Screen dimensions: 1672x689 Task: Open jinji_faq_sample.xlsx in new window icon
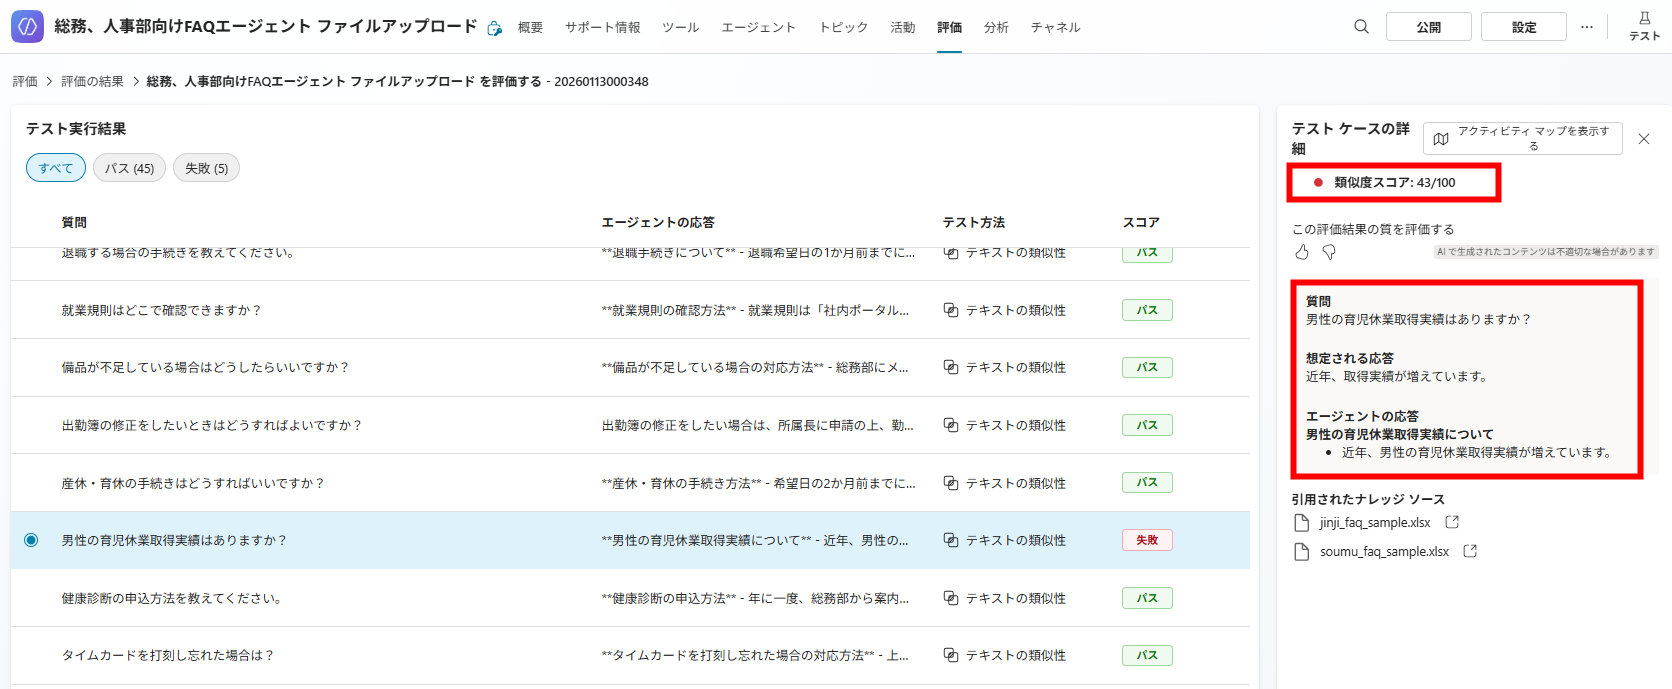tap(1453, 522)
